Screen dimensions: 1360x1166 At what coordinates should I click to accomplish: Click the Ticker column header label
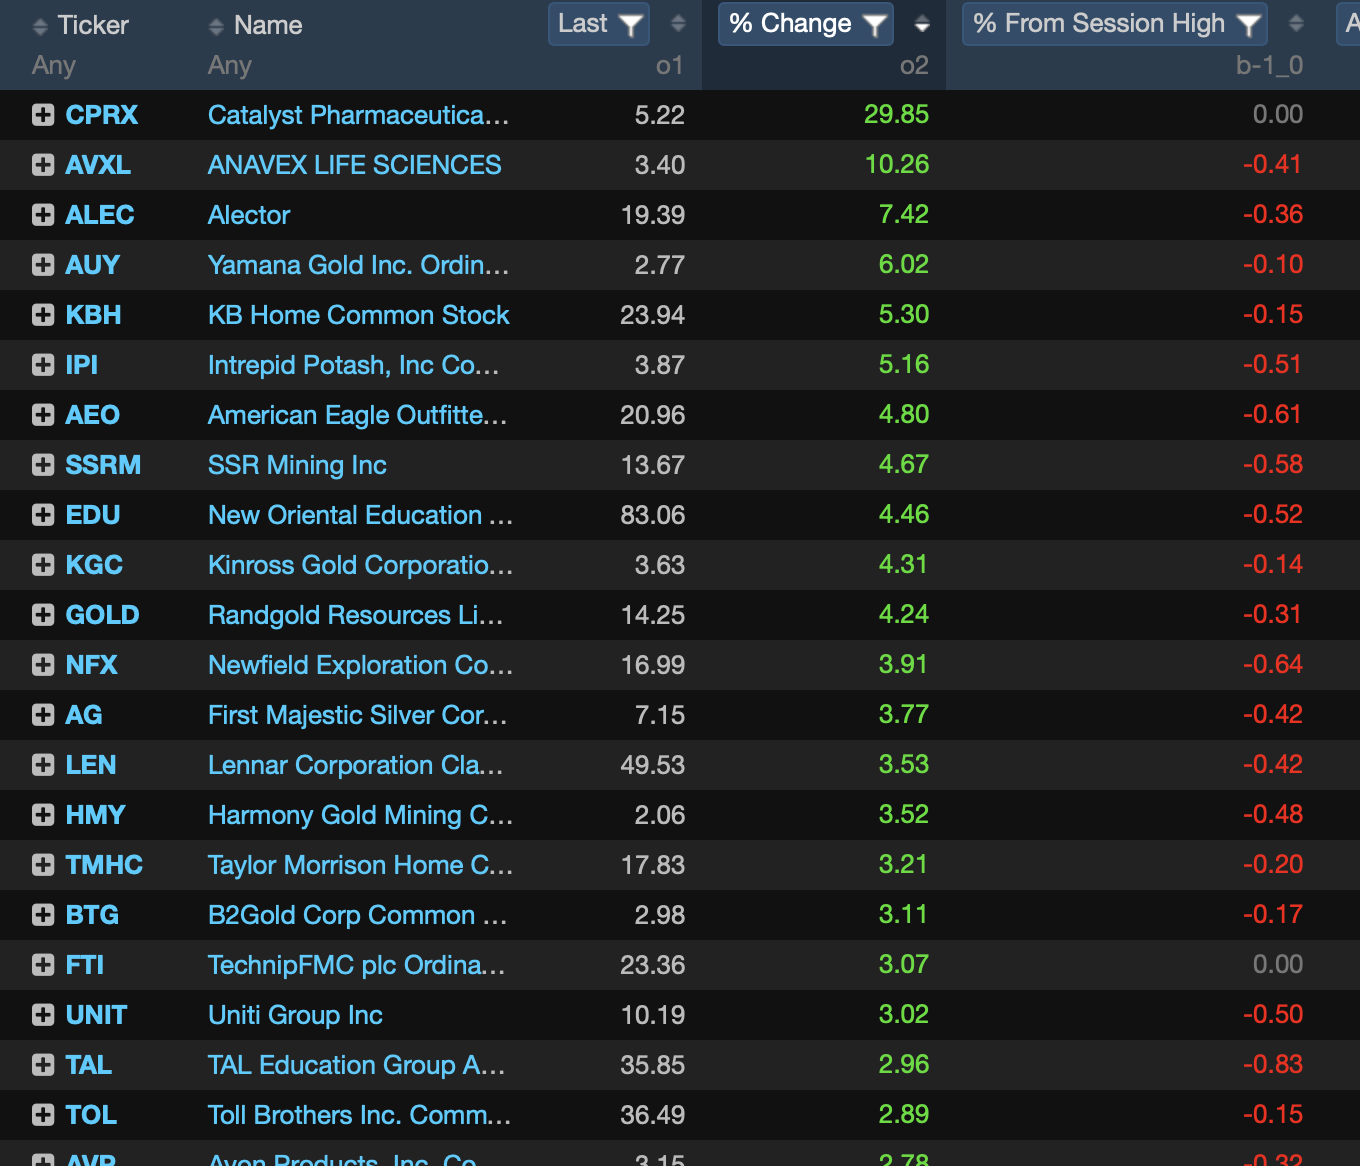pyautogui.click(x=93, y=26)
